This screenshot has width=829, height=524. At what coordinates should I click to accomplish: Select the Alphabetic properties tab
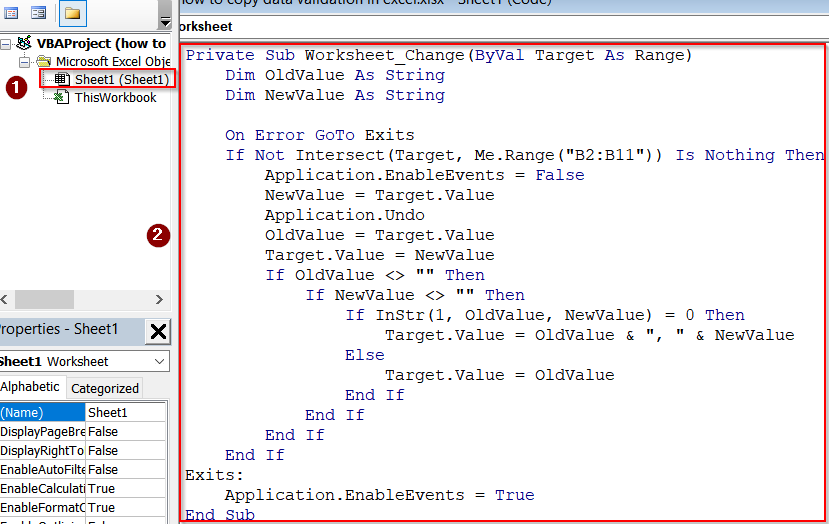[x=31, y=388]
